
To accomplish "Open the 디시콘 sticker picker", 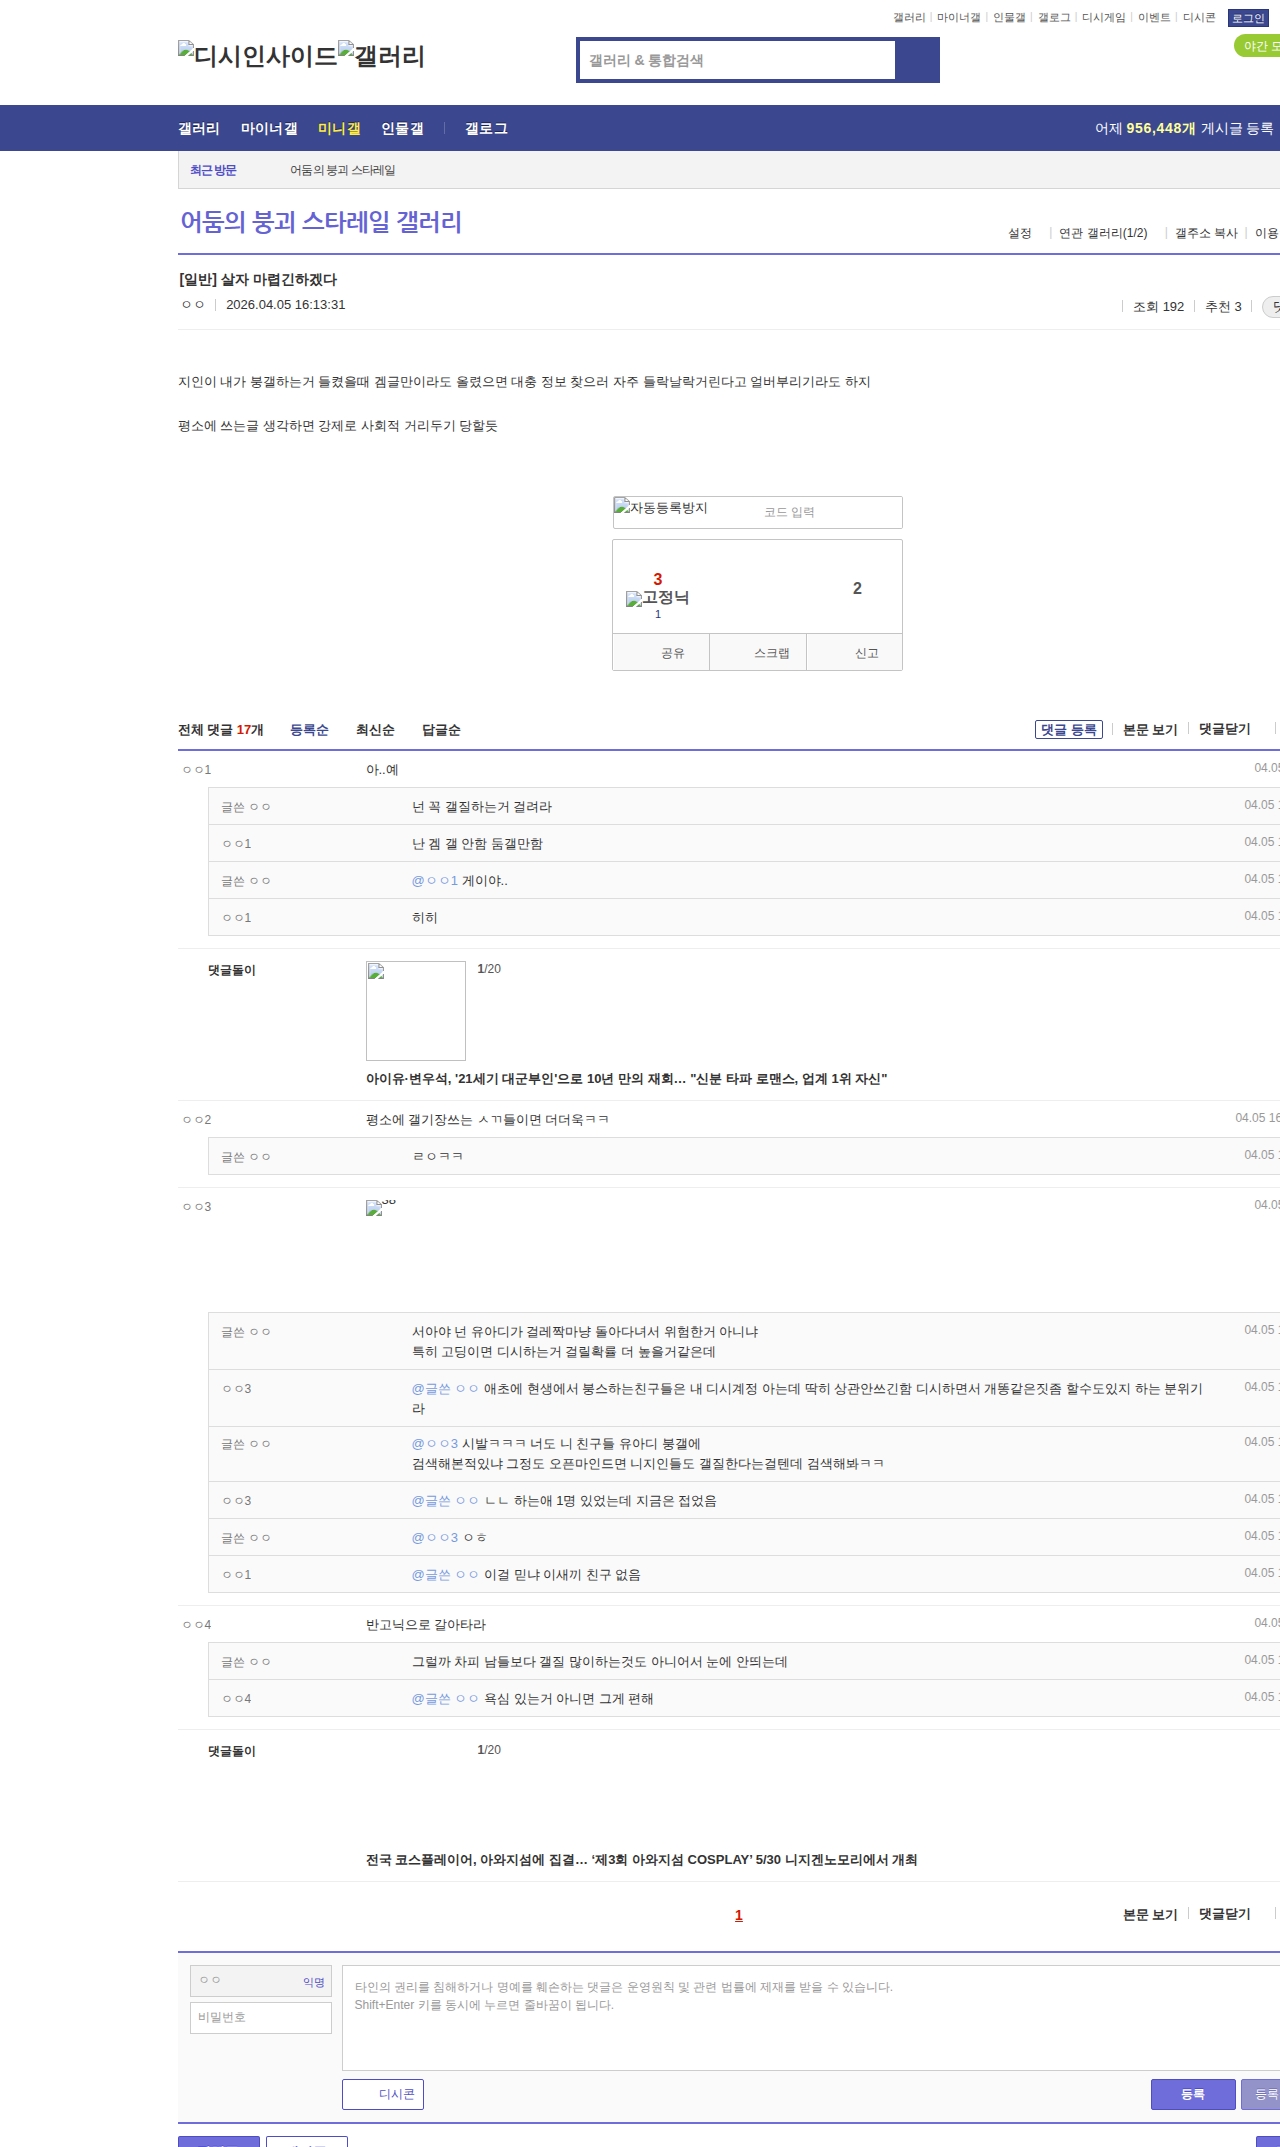I will [383, 2094].
